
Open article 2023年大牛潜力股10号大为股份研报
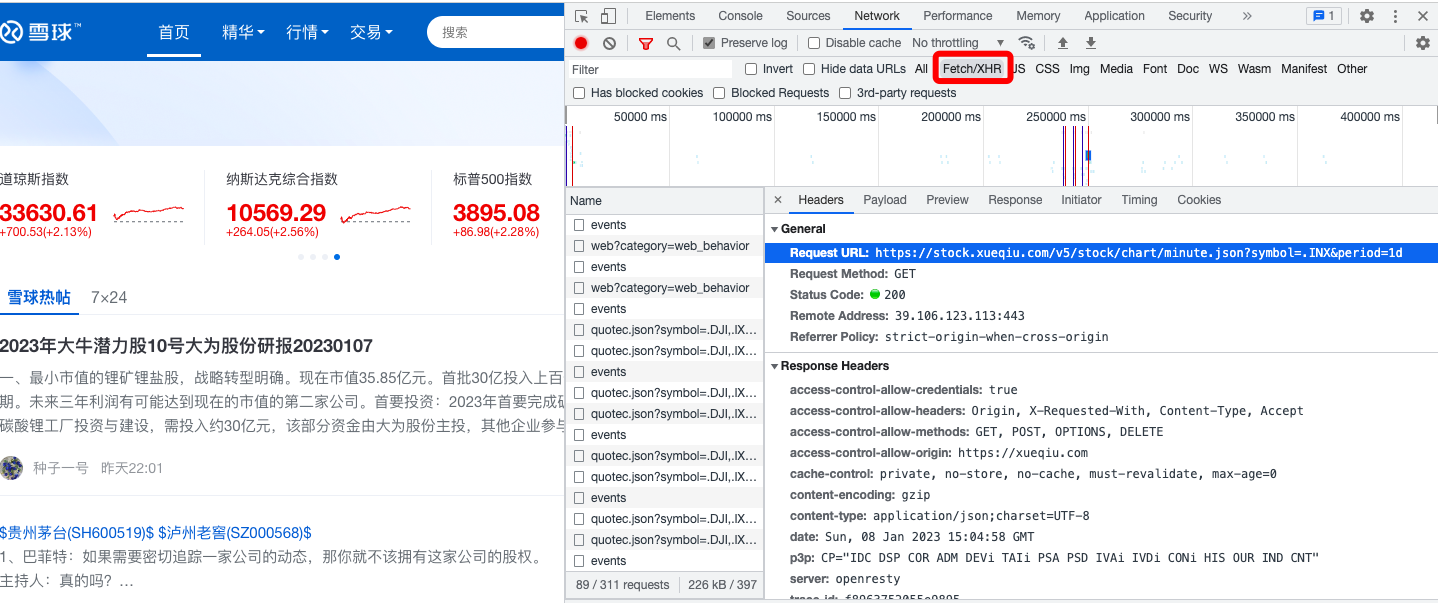(186, 346)
